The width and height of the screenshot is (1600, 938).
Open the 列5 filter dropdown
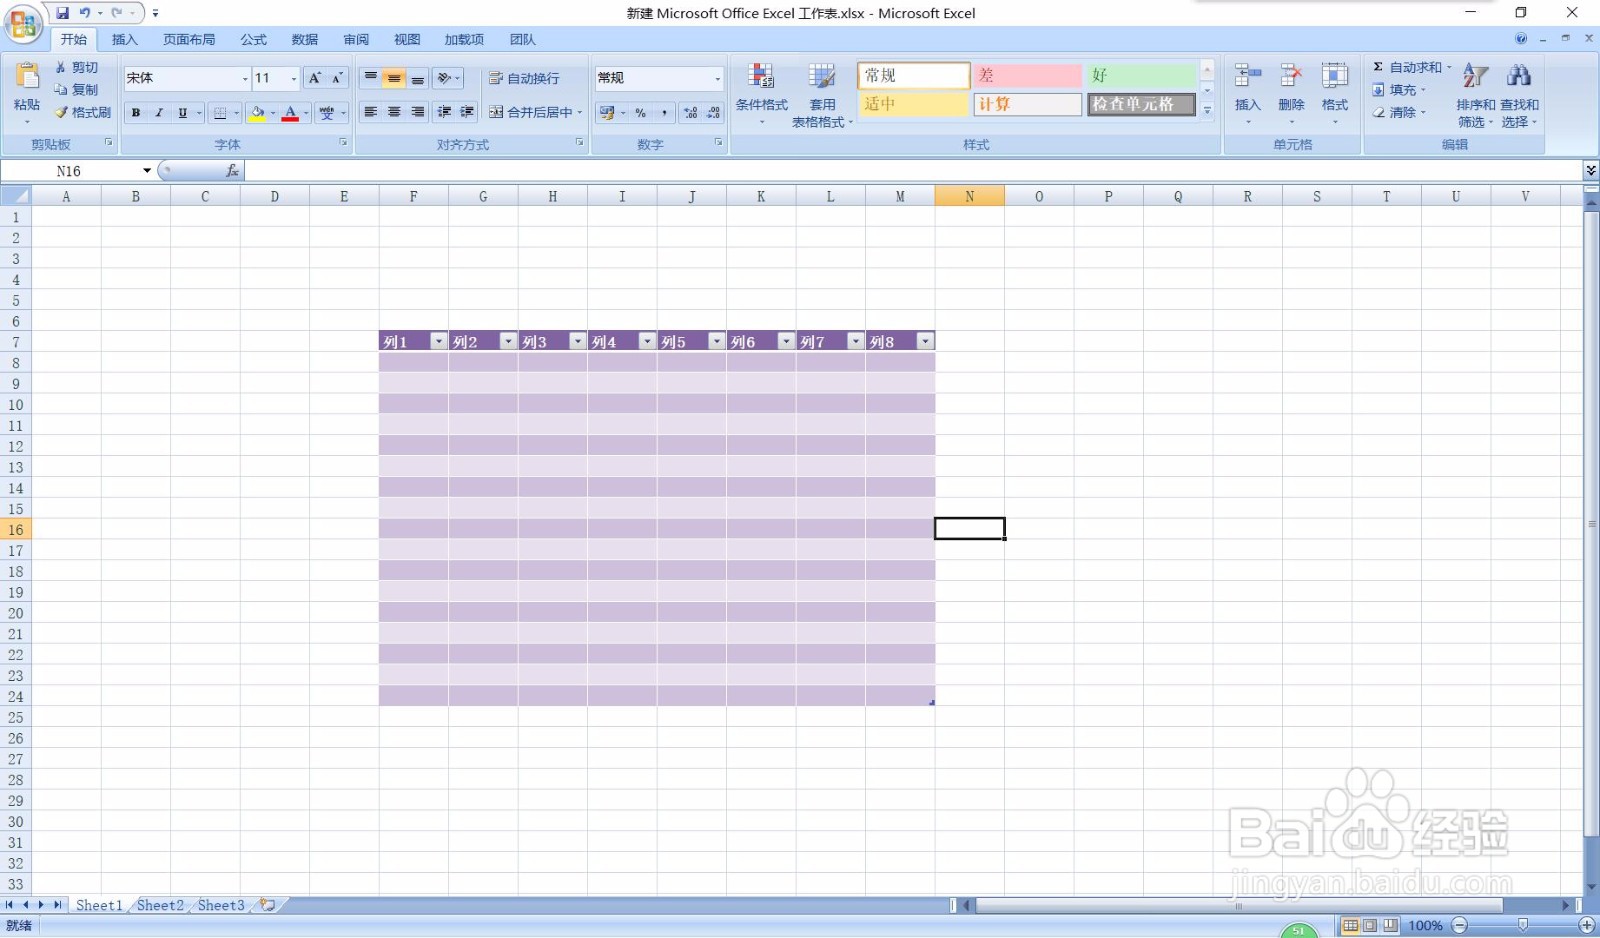tap(716, 342)
